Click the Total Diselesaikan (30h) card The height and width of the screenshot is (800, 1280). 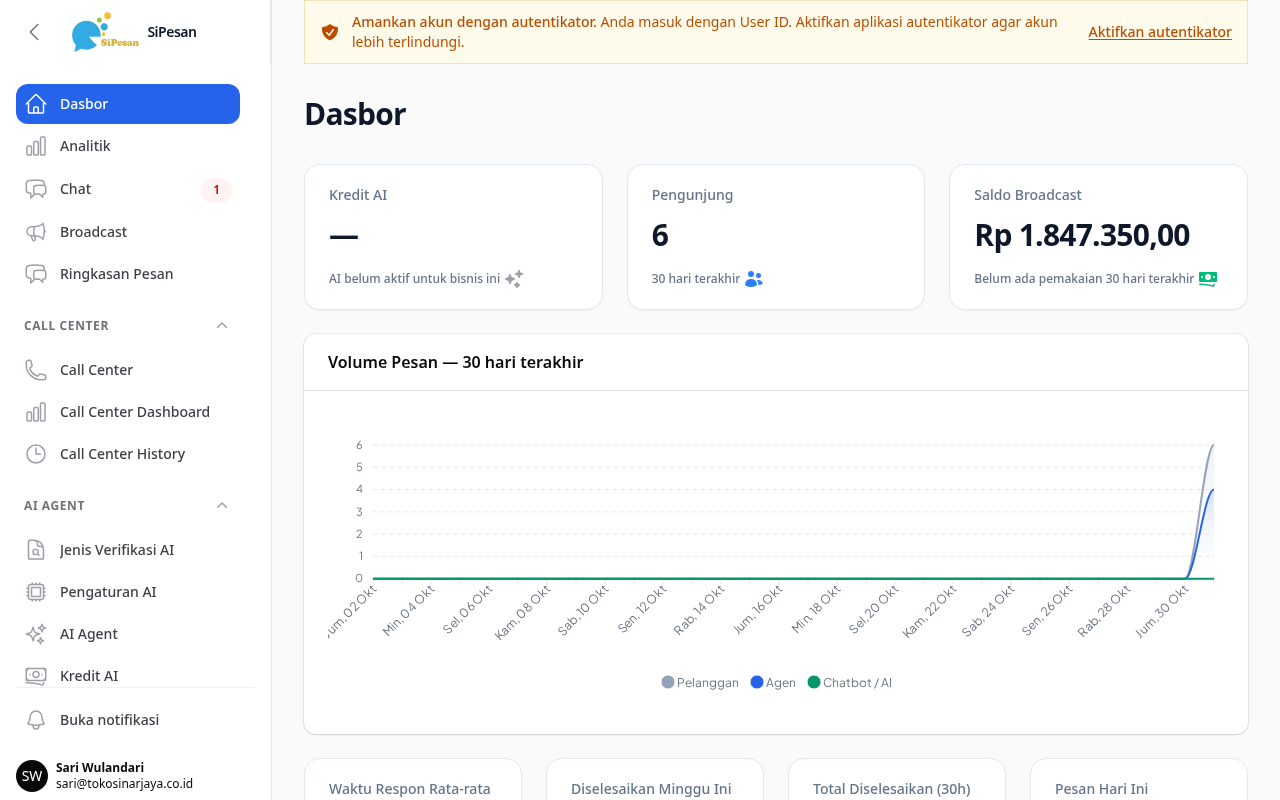[x=897, y=779]
